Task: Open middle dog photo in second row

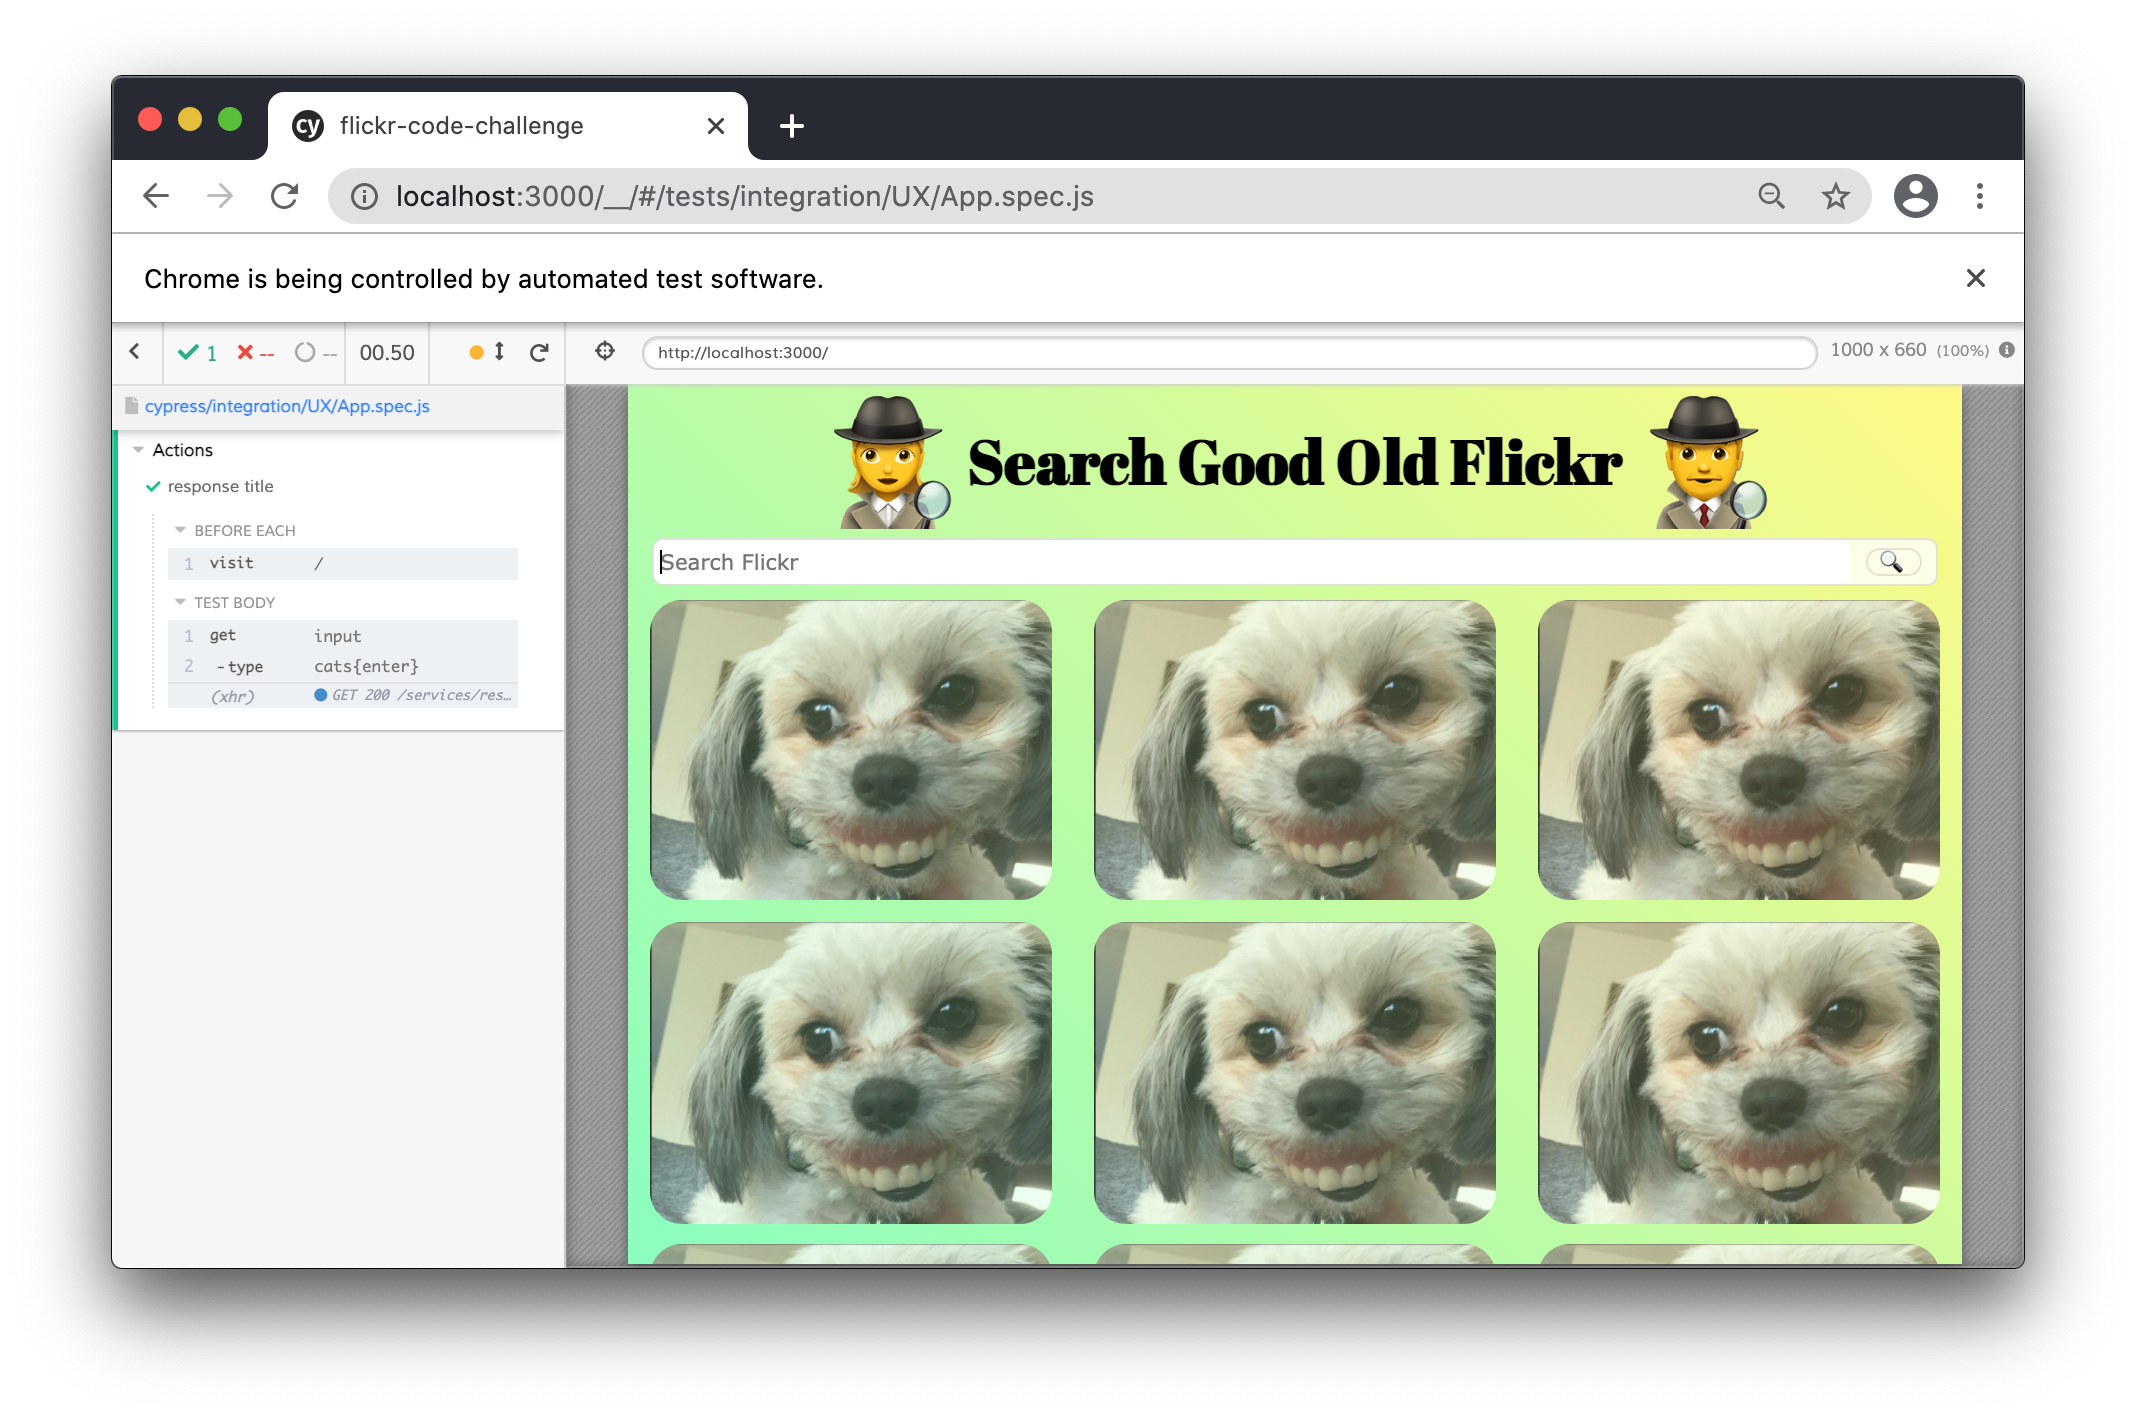Action: [x=1295, y=1073]
